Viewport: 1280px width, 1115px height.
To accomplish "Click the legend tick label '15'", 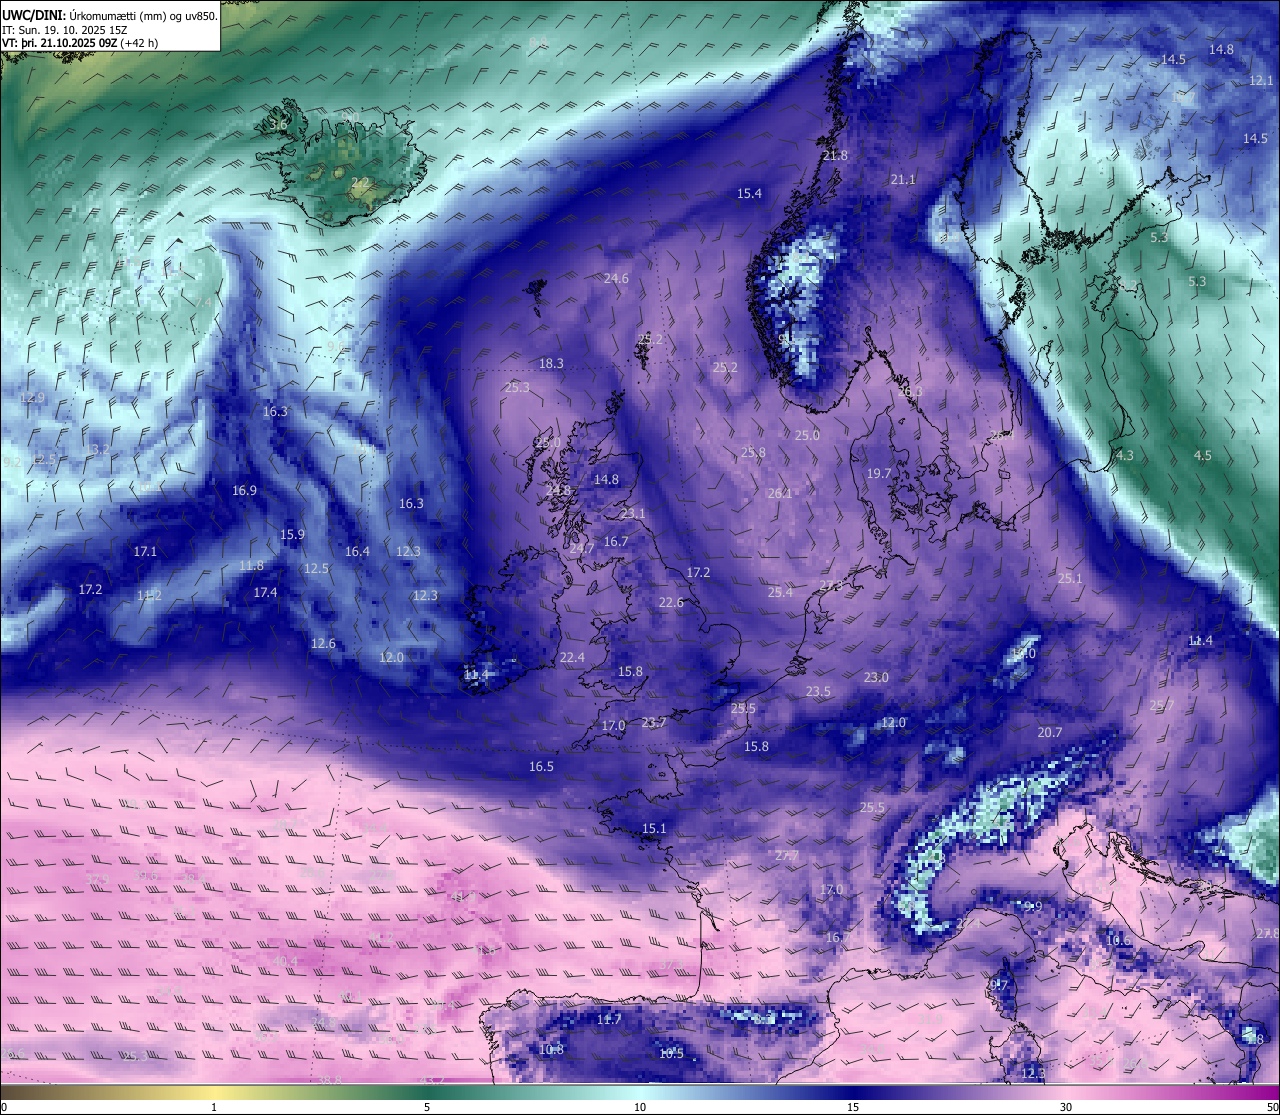I will [x=853, y=1107].
